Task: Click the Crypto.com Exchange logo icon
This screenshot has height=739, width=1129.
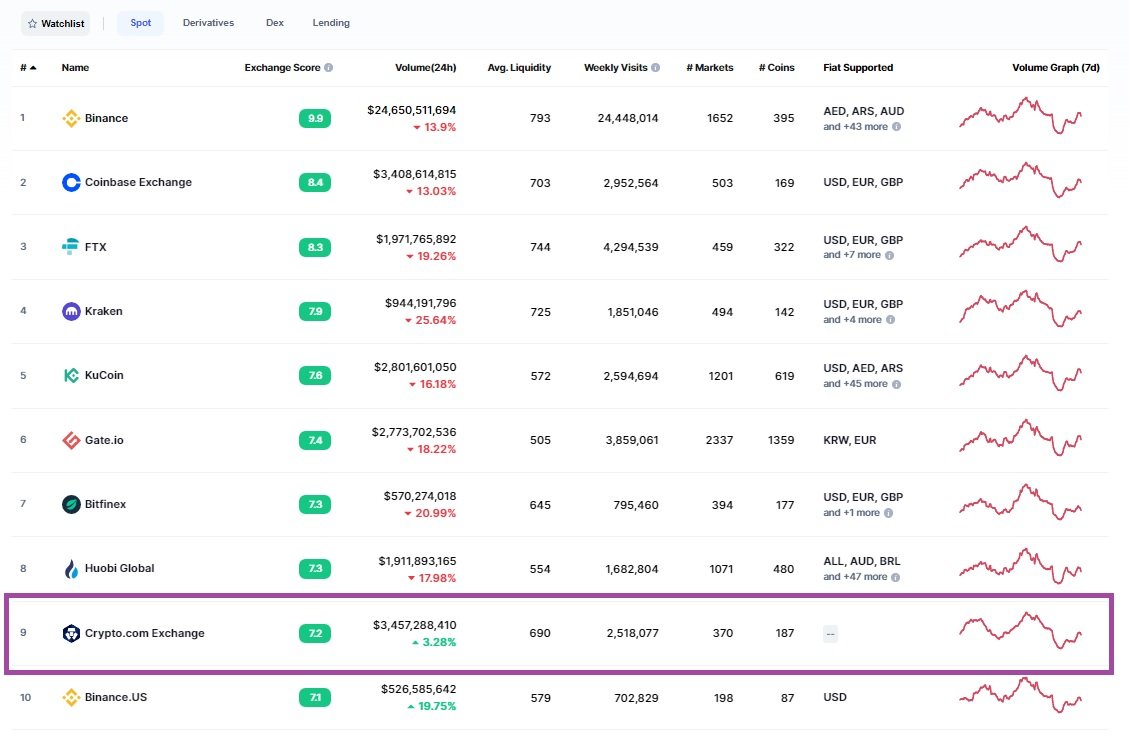Action: pyautogui.click(x=71, y=633)
